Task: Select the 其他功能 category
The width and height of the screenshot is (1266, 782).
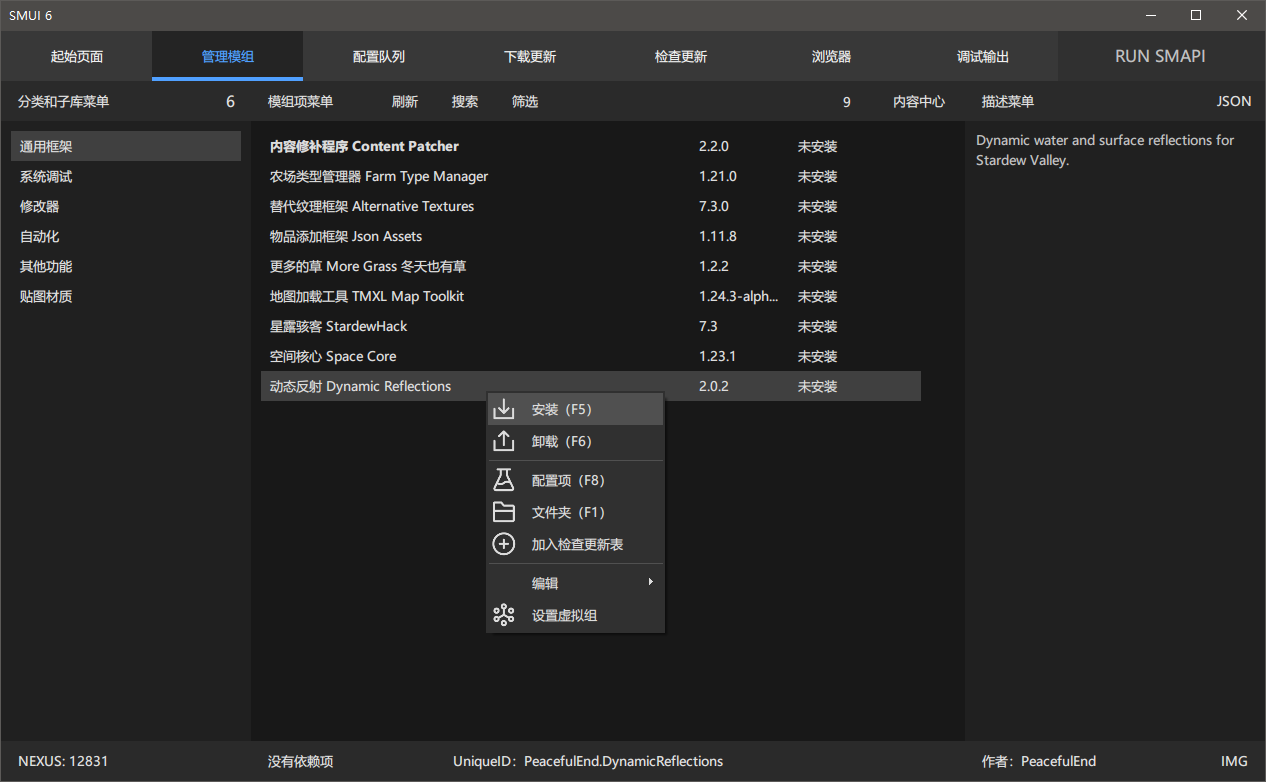Action: 126,266
